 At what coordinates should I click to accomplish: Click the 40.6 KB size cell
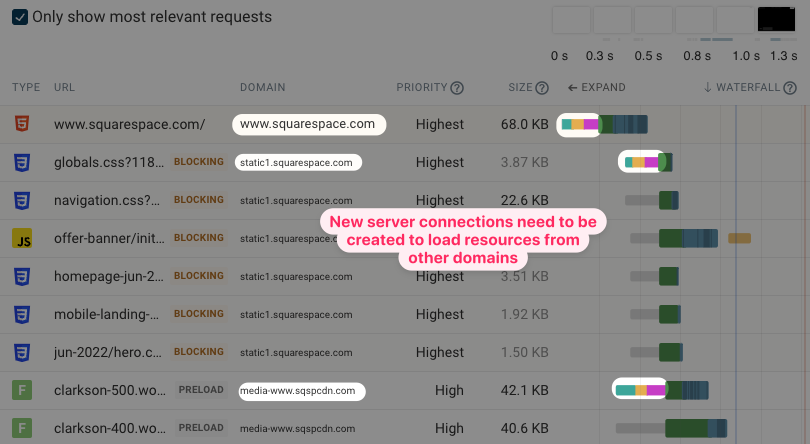click(524, 428)
